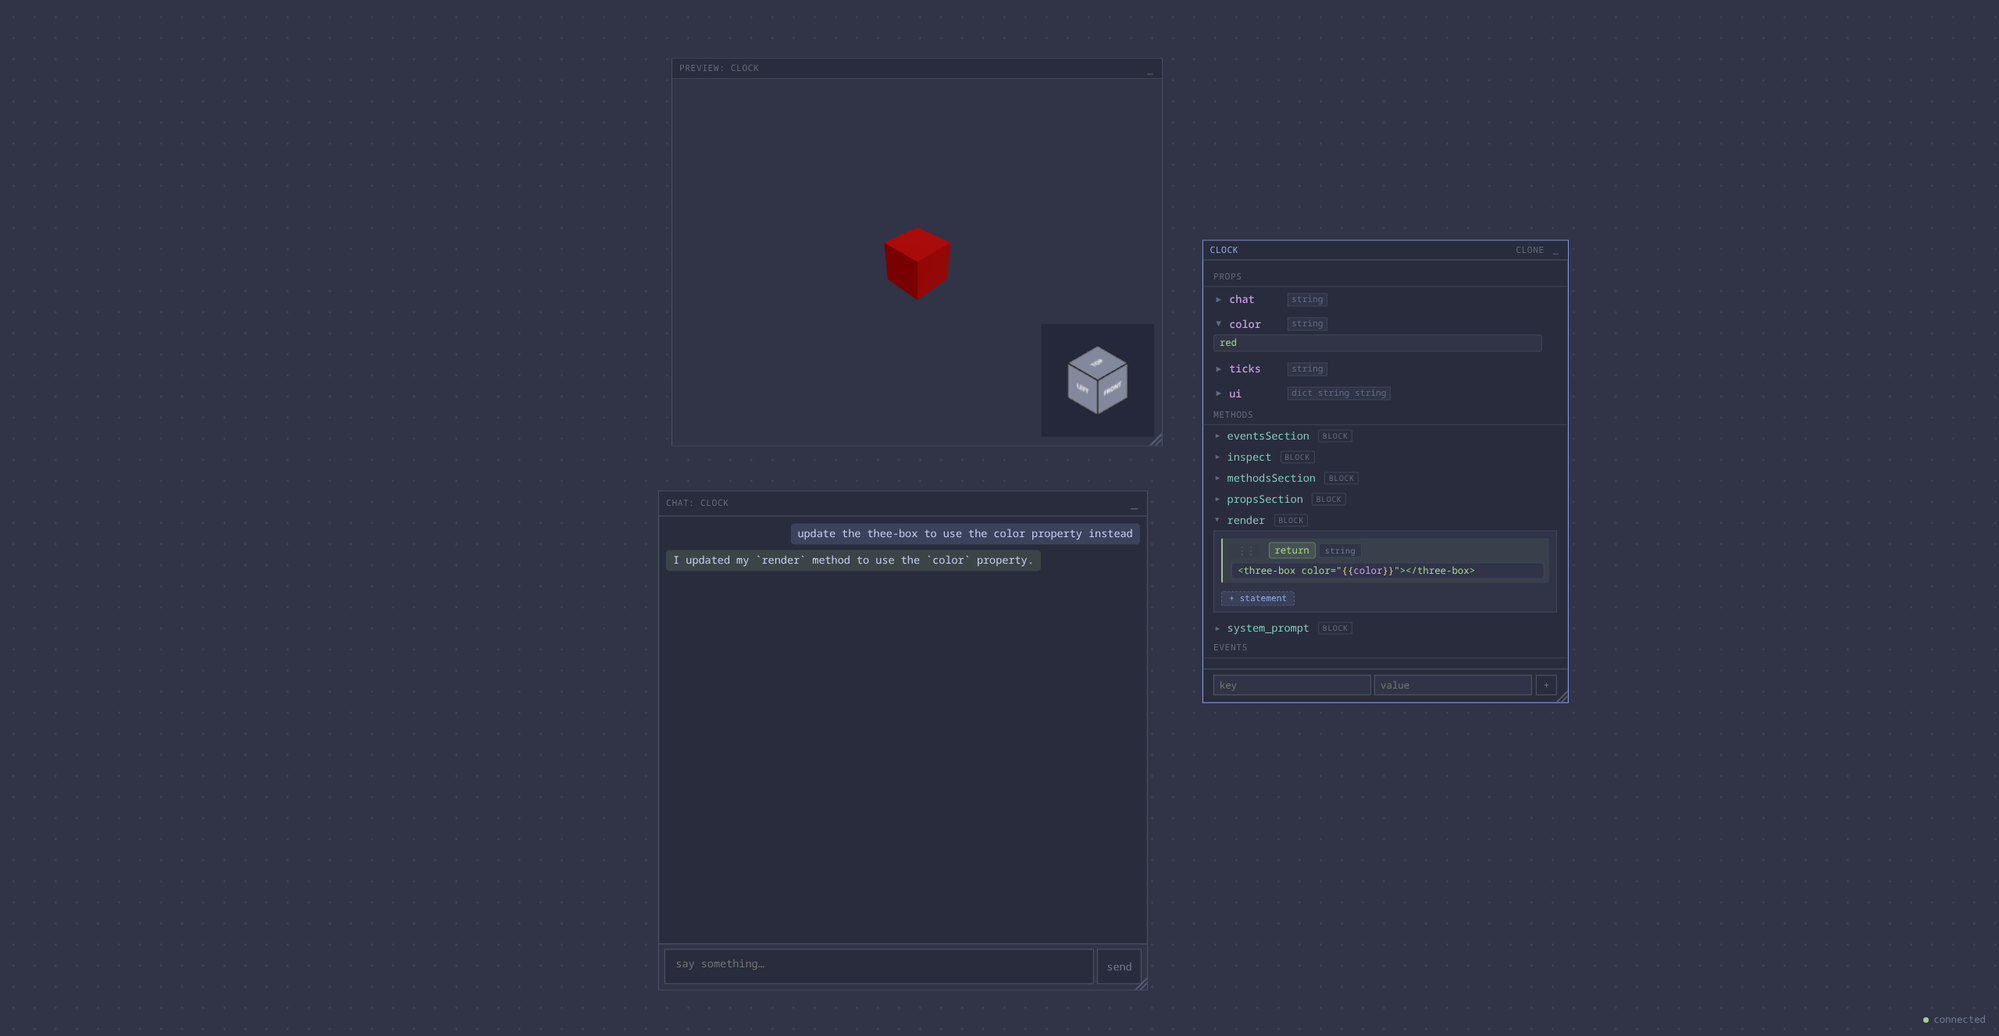Add a new statement to render

pos(1257,598)
